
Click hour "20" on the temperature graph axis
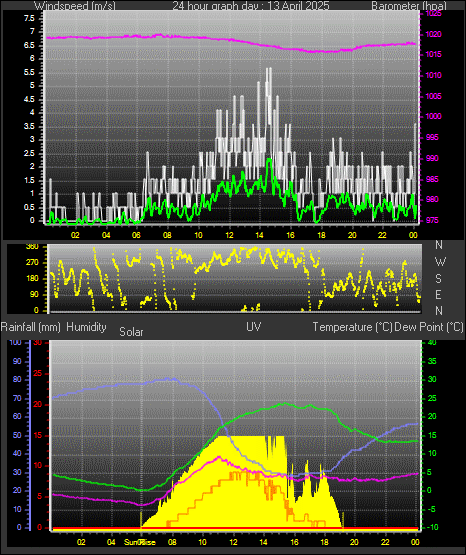tap(355, 542)
